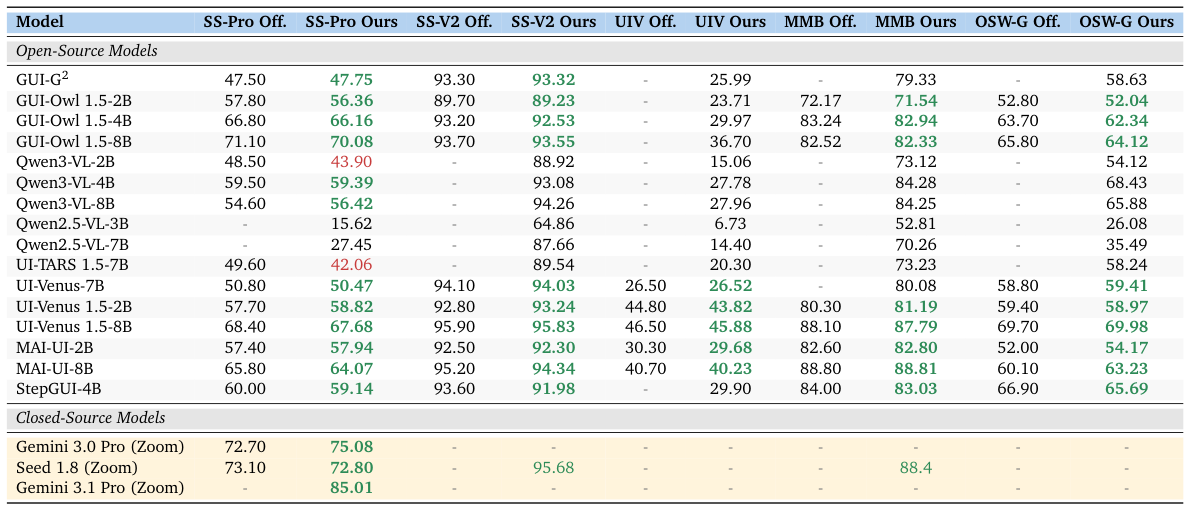The width and height of the screenshot is (1190, 509).
Task: Select the "30.30" value for MAI-UI-2B
Action: pos(645,347)
